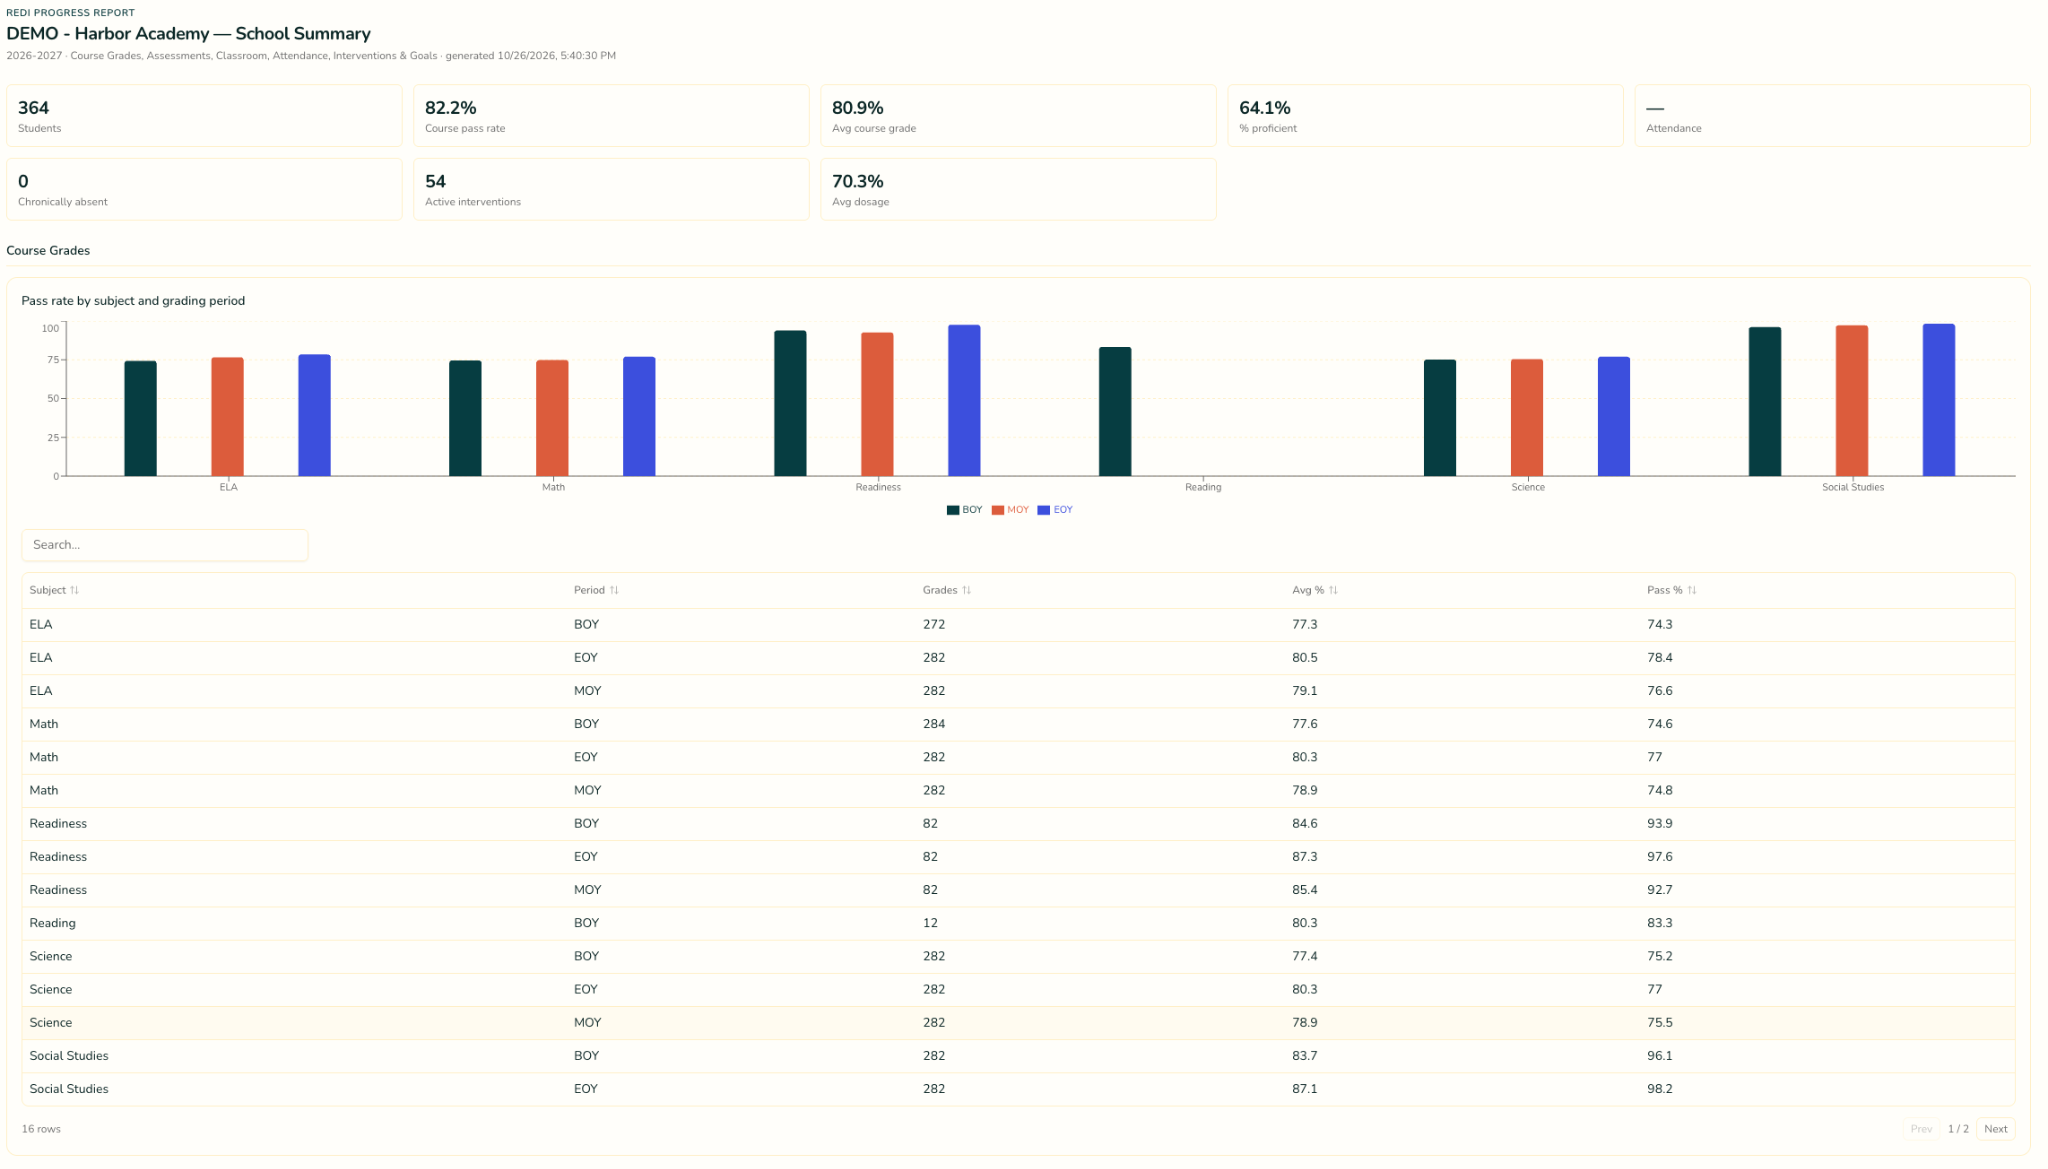The height and width of the screenshot is (1169, 2048).
Task: Select the Math MOY table row
Action: click(1018, 790)
